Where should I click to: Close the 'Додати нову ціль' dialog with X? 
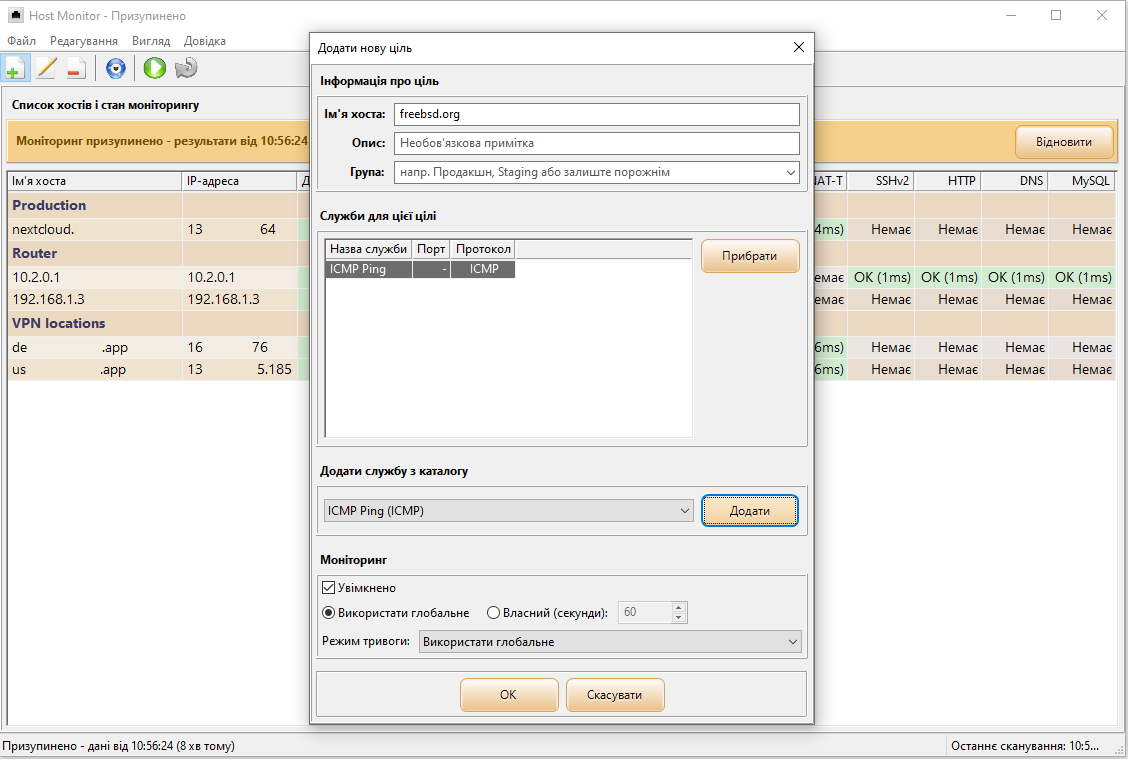point(799,47)
